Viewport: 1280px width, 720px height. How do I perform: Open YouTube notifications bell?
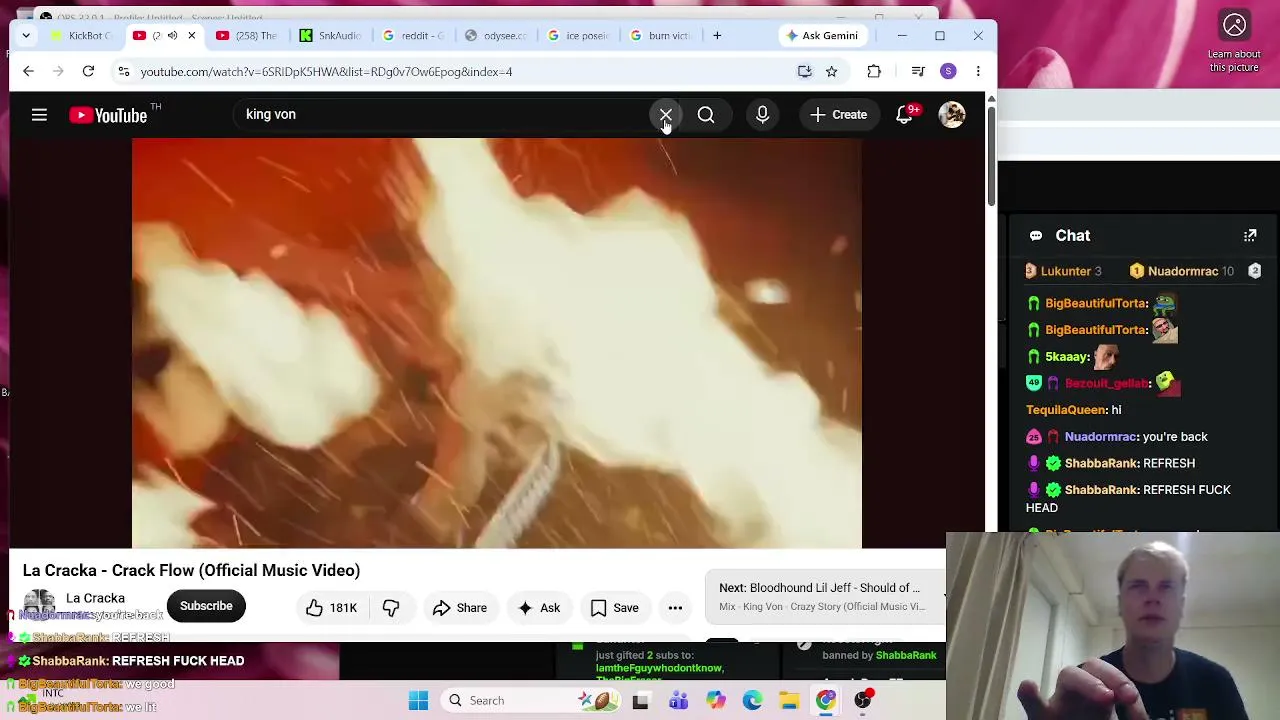[904, 115]
